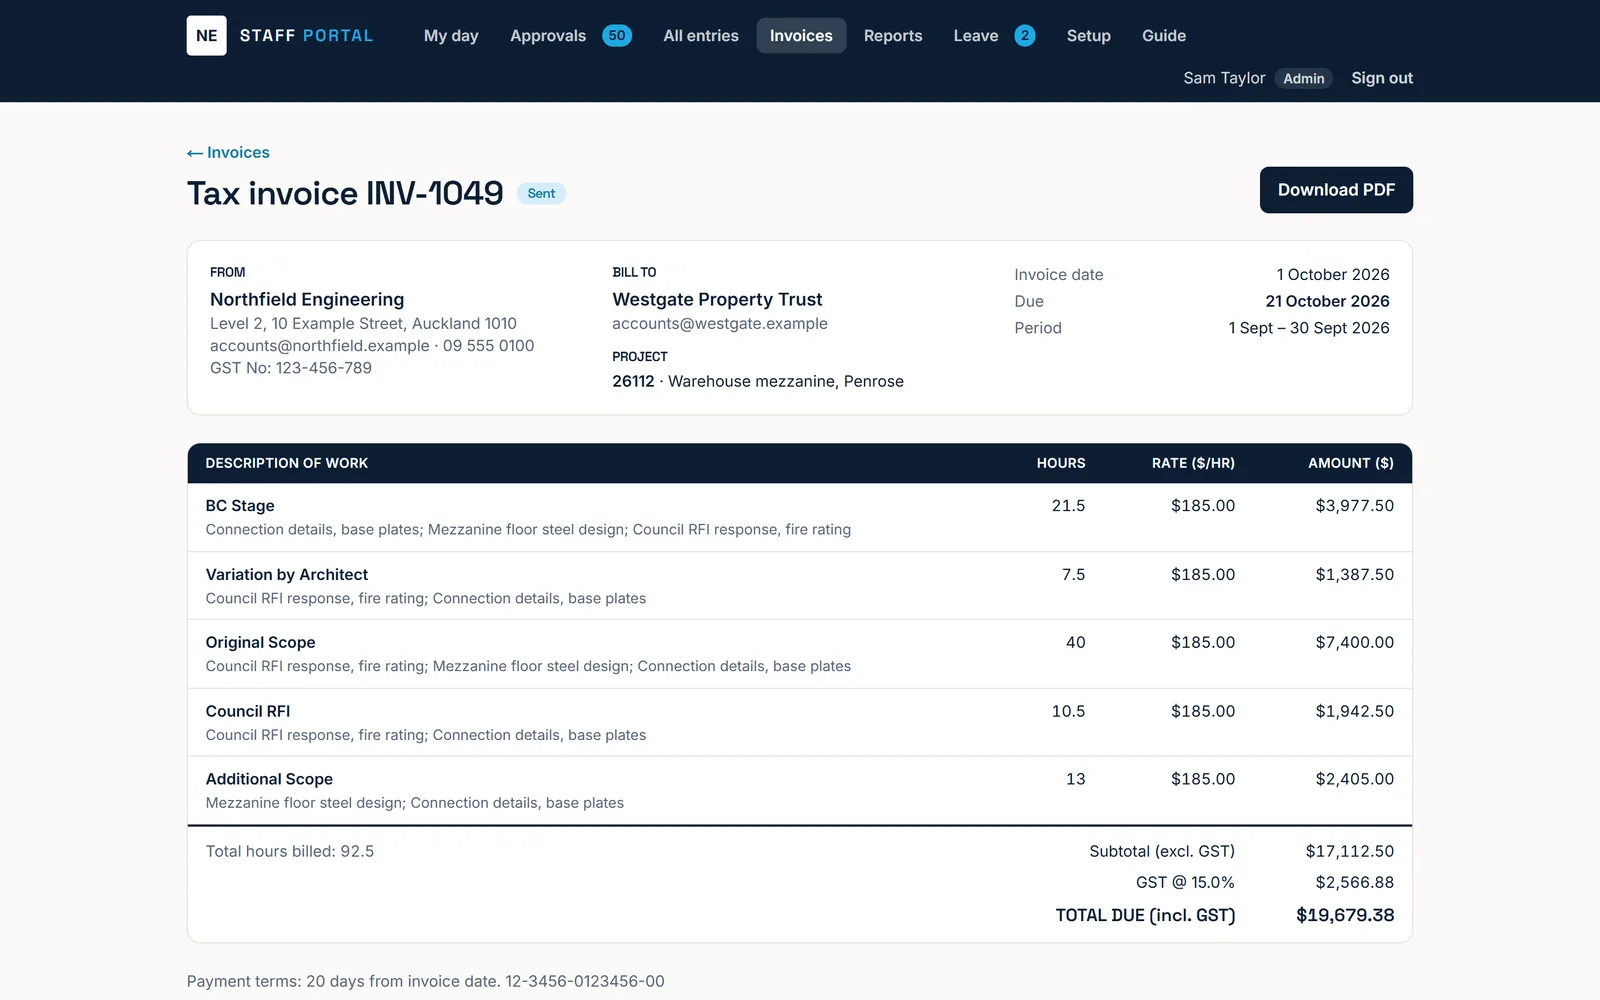This screenshot has width=1600, height=1000.
Task: Click the total due $19,679.38
Action: (x=1345, y=915)
